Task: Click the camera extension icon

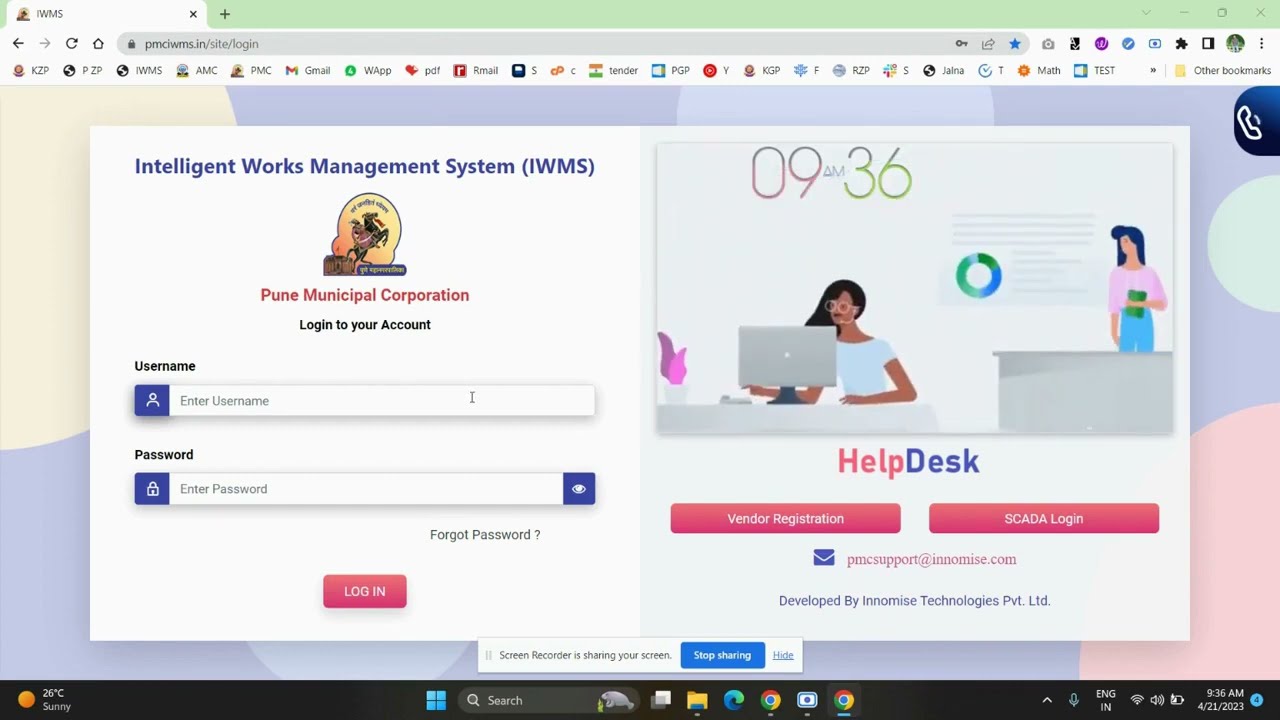Action: (x=1048, y=44)
